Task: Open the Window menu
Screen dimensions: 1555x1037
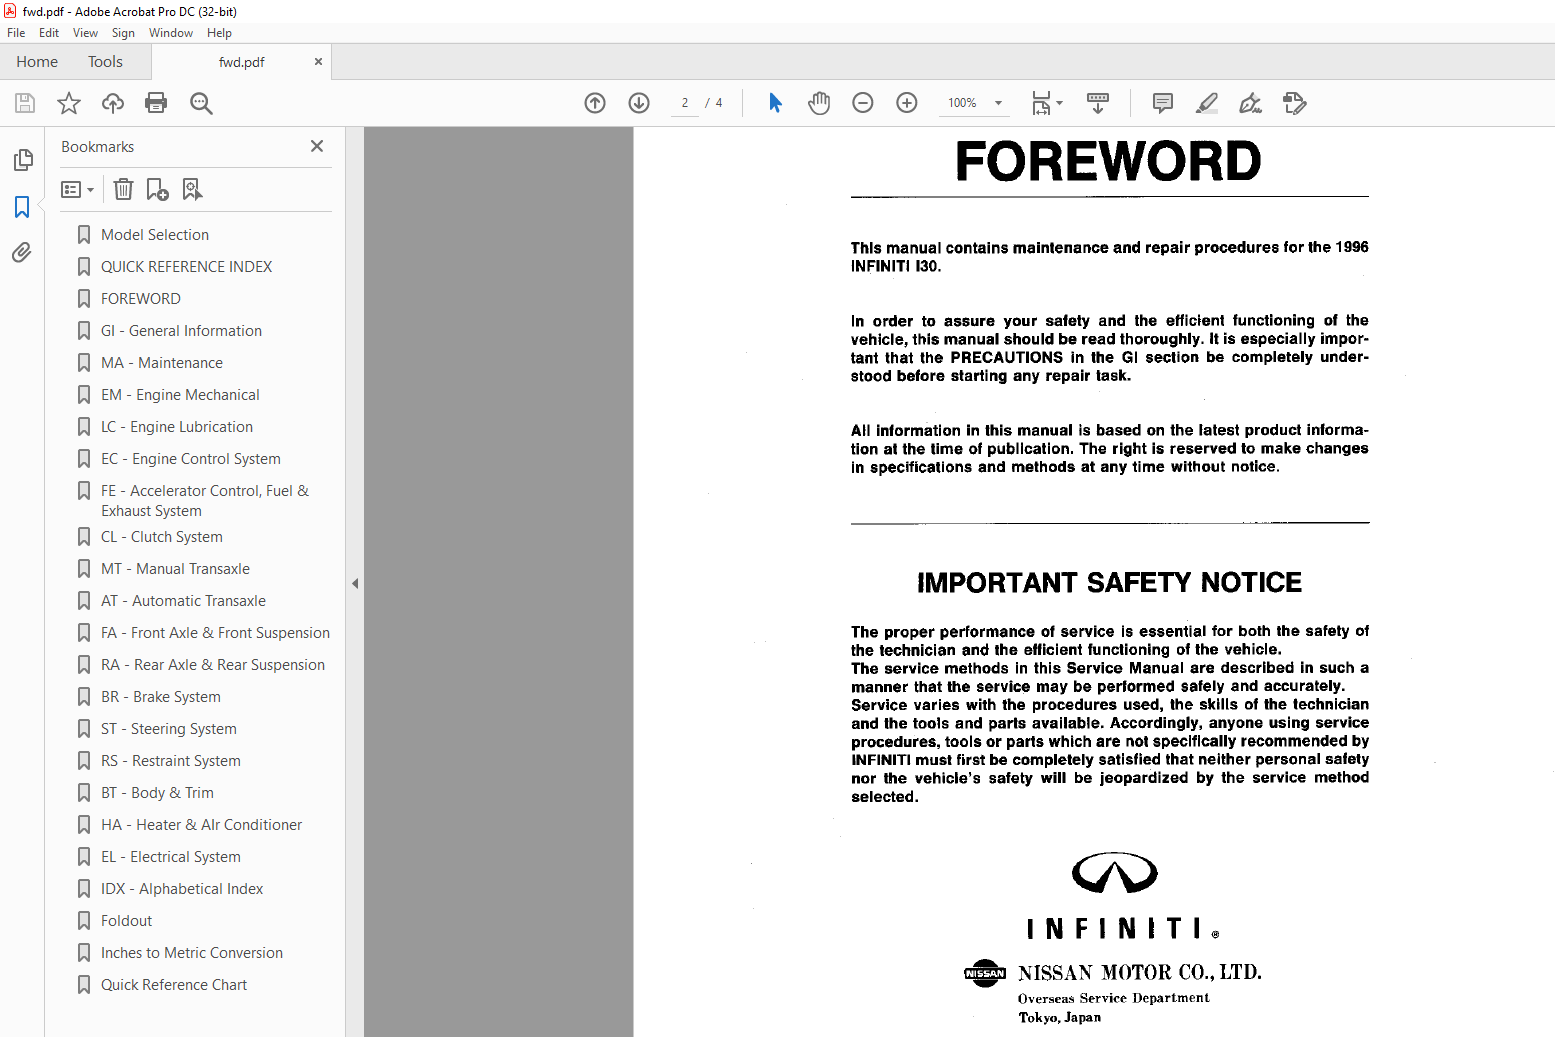Action: click(171, 33)
